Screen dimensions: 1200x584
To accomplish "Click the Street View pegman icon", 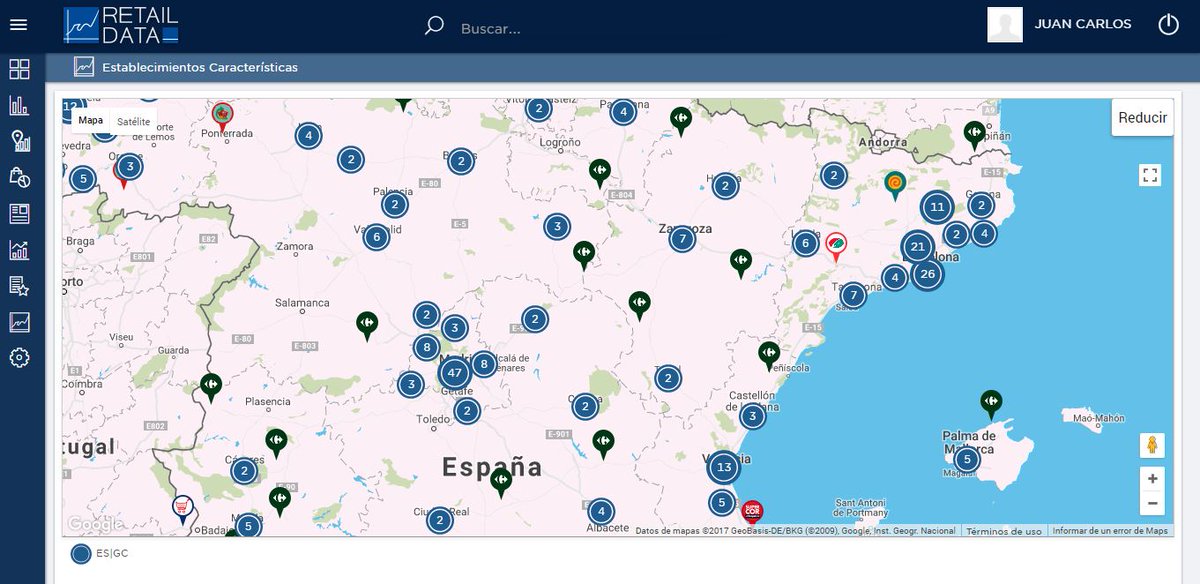I will pos(1152,445).
